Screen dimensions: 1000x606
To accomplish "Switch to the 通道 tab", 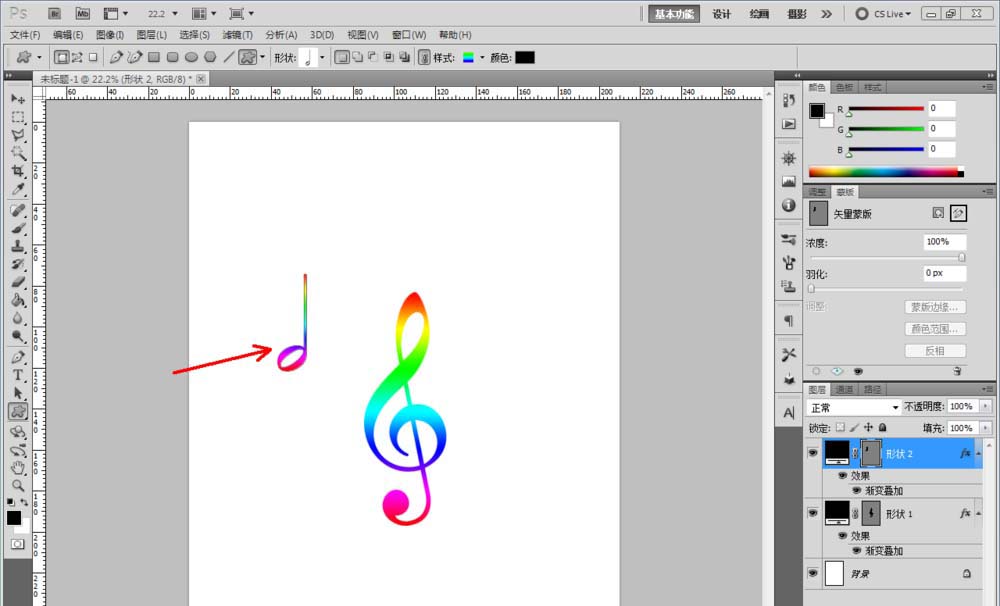I will point(844,389).
